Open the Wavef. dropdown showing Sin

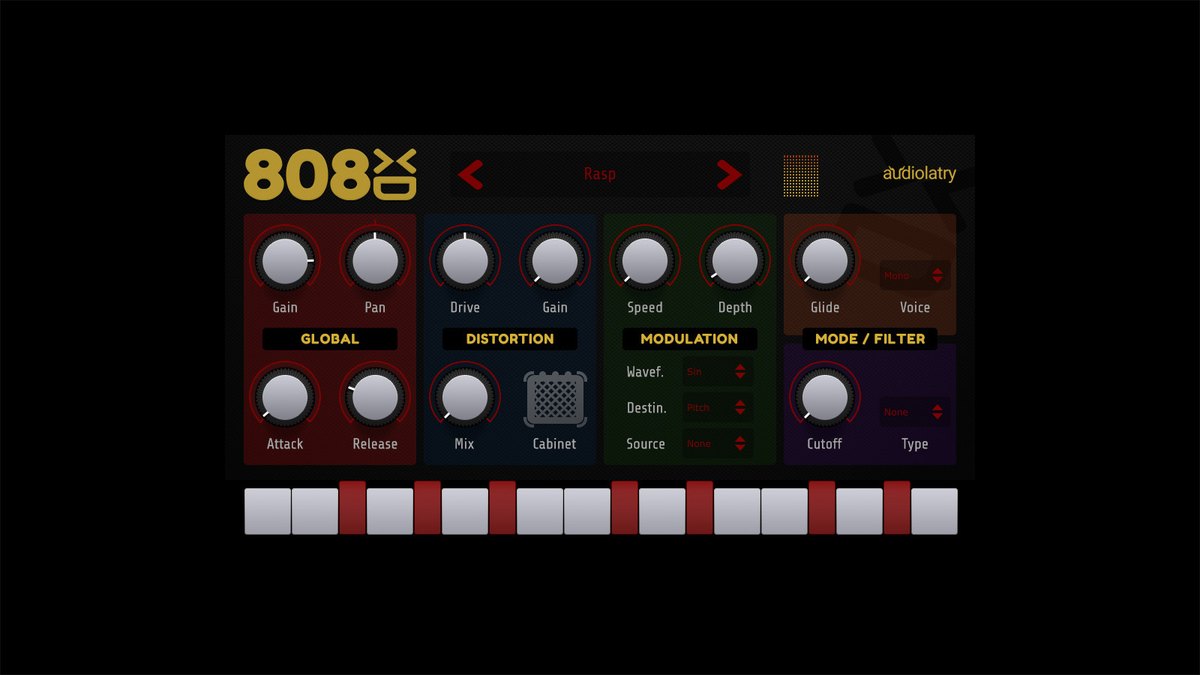[717, 372]
